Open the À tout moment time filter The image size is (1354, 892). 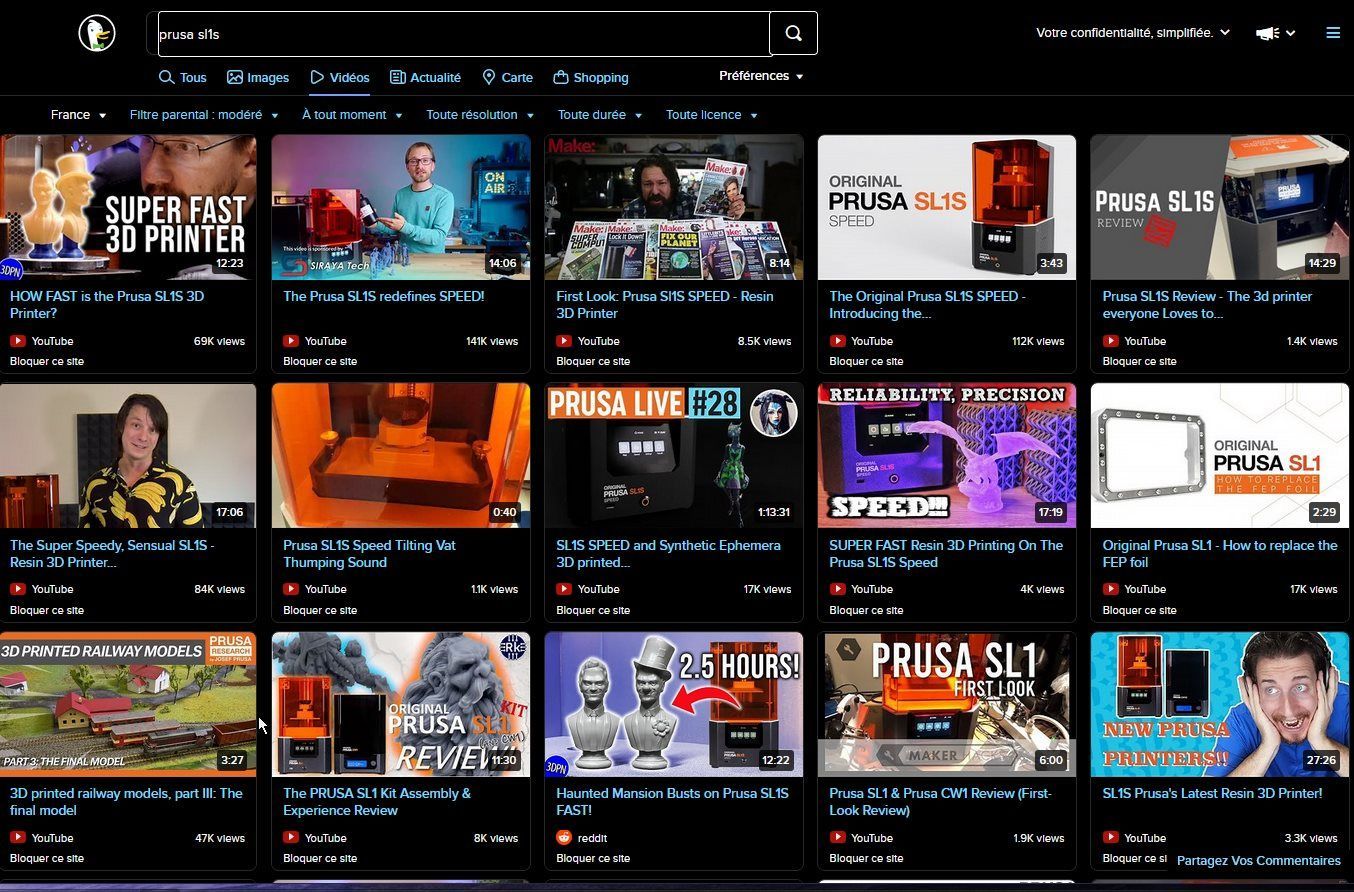352,115
